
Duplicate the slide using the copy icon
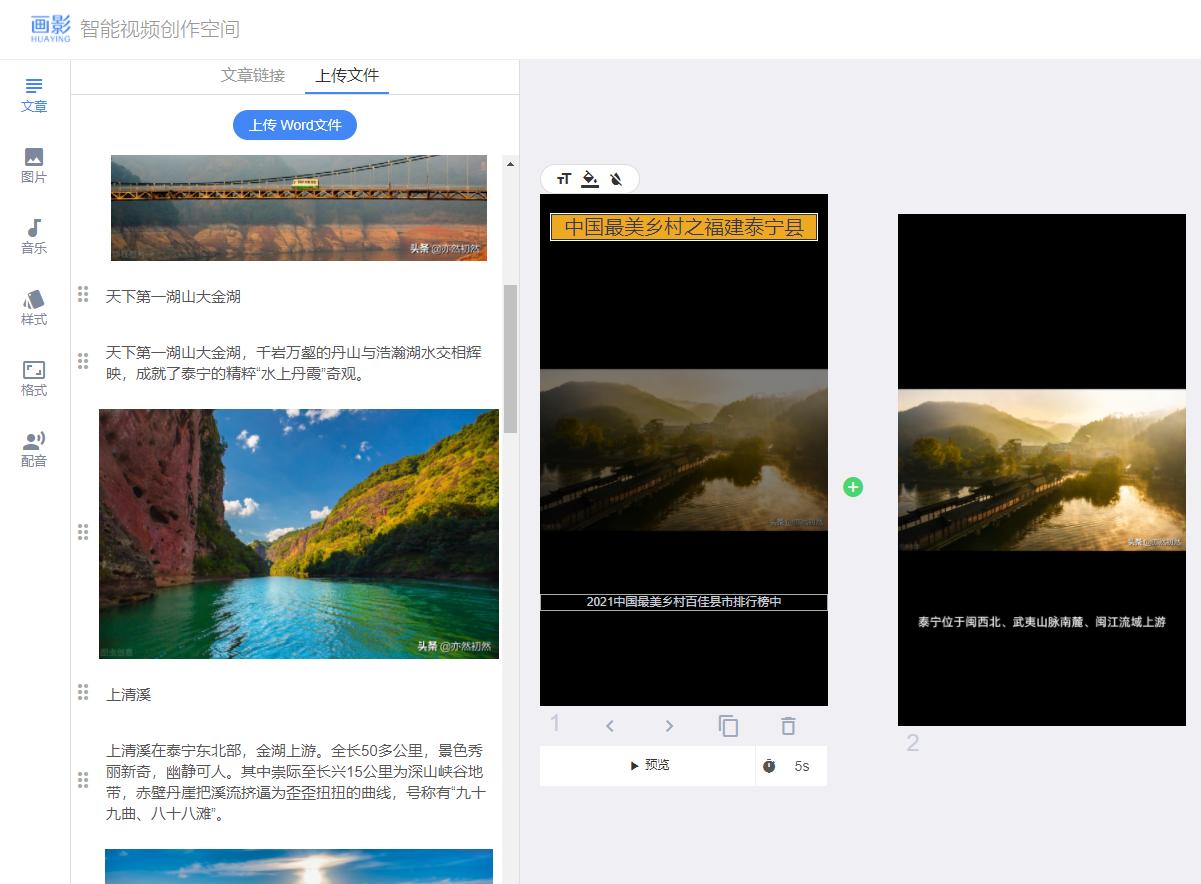pyautogui.click(x=728, y=726)
